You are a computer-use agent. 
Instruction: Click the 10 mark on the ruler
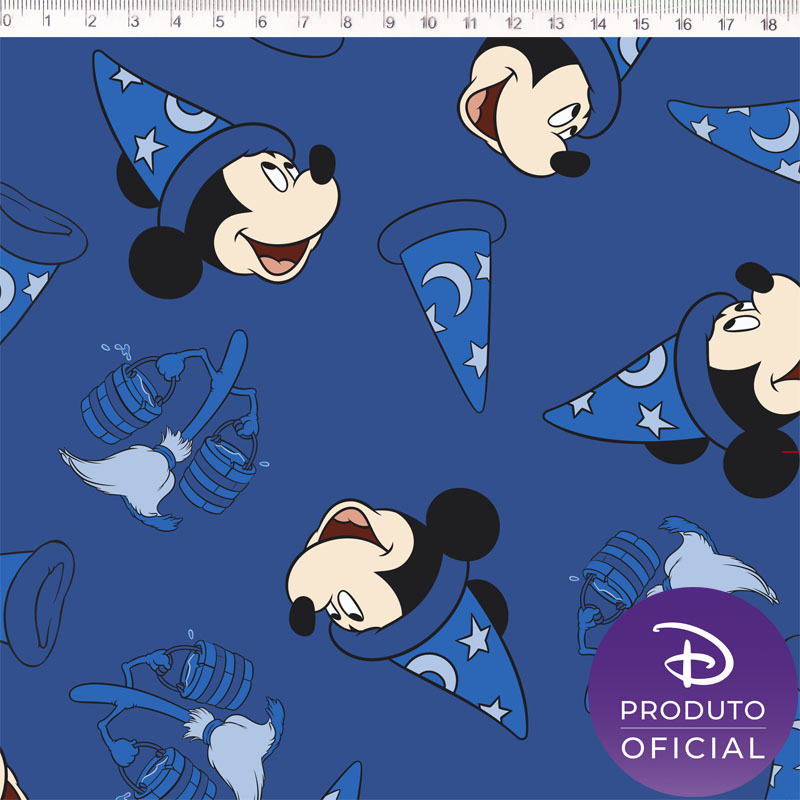click(428, 23)
